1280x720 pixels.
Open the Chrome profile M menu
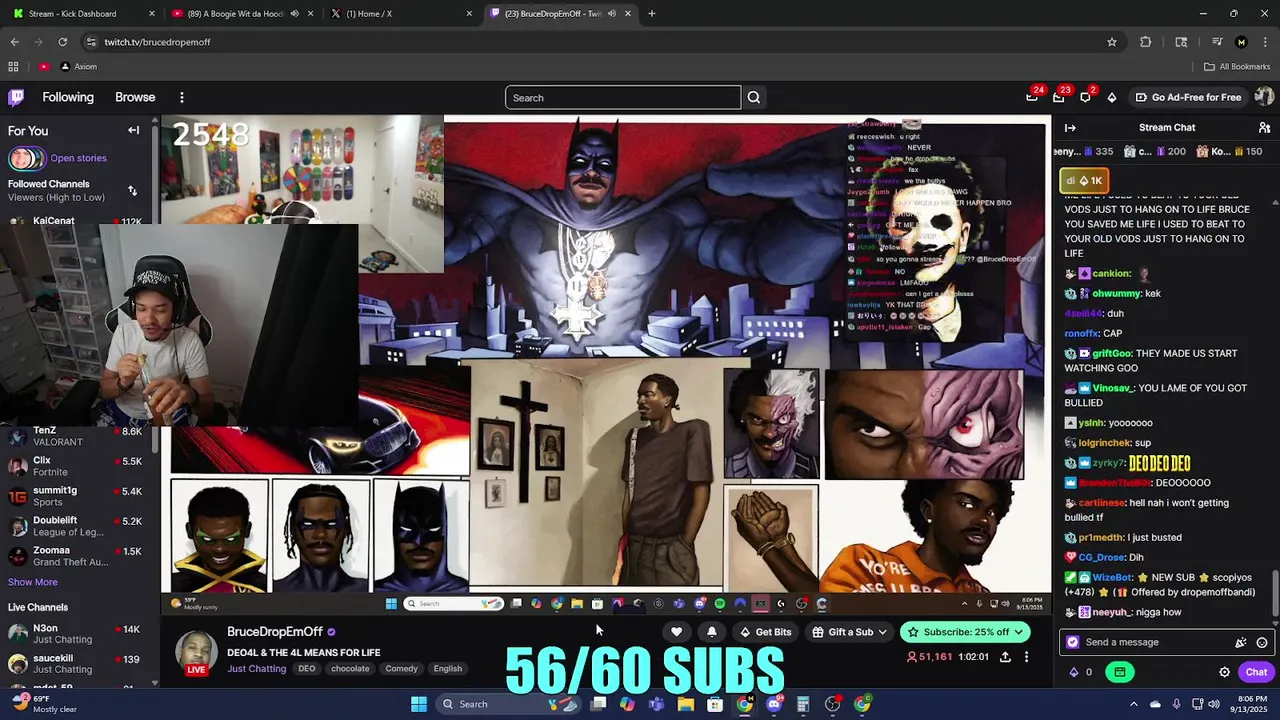[x=1241, y=42]
